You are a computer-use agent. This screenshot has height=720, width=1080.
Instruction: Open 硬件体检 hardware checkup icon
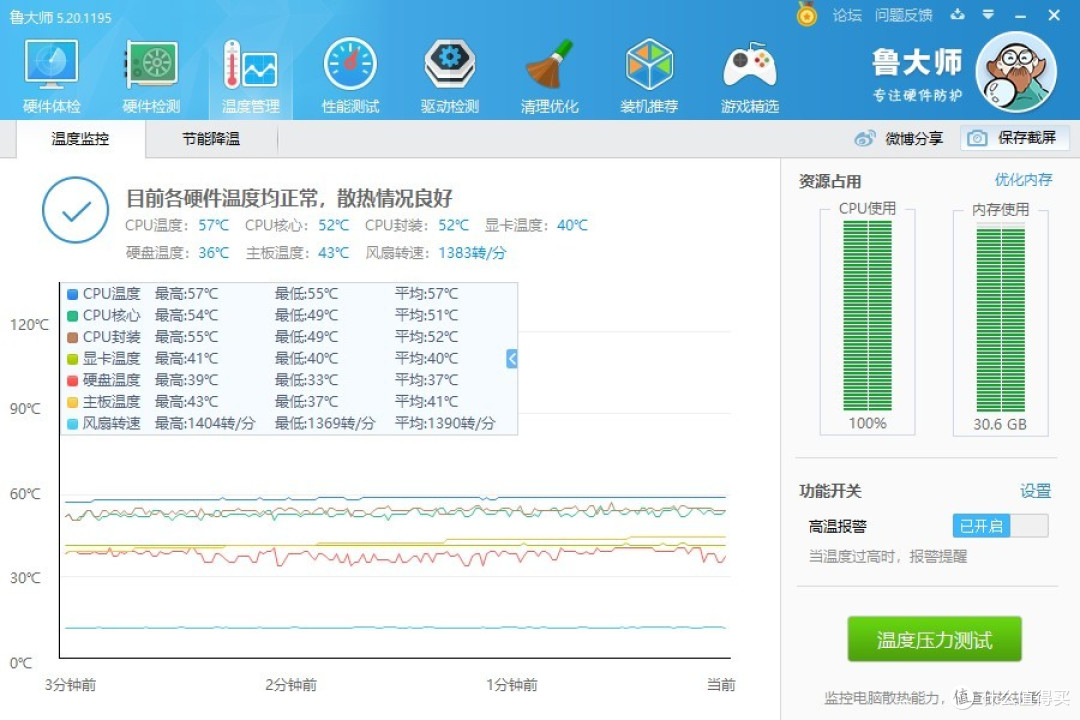coord(52,64)
